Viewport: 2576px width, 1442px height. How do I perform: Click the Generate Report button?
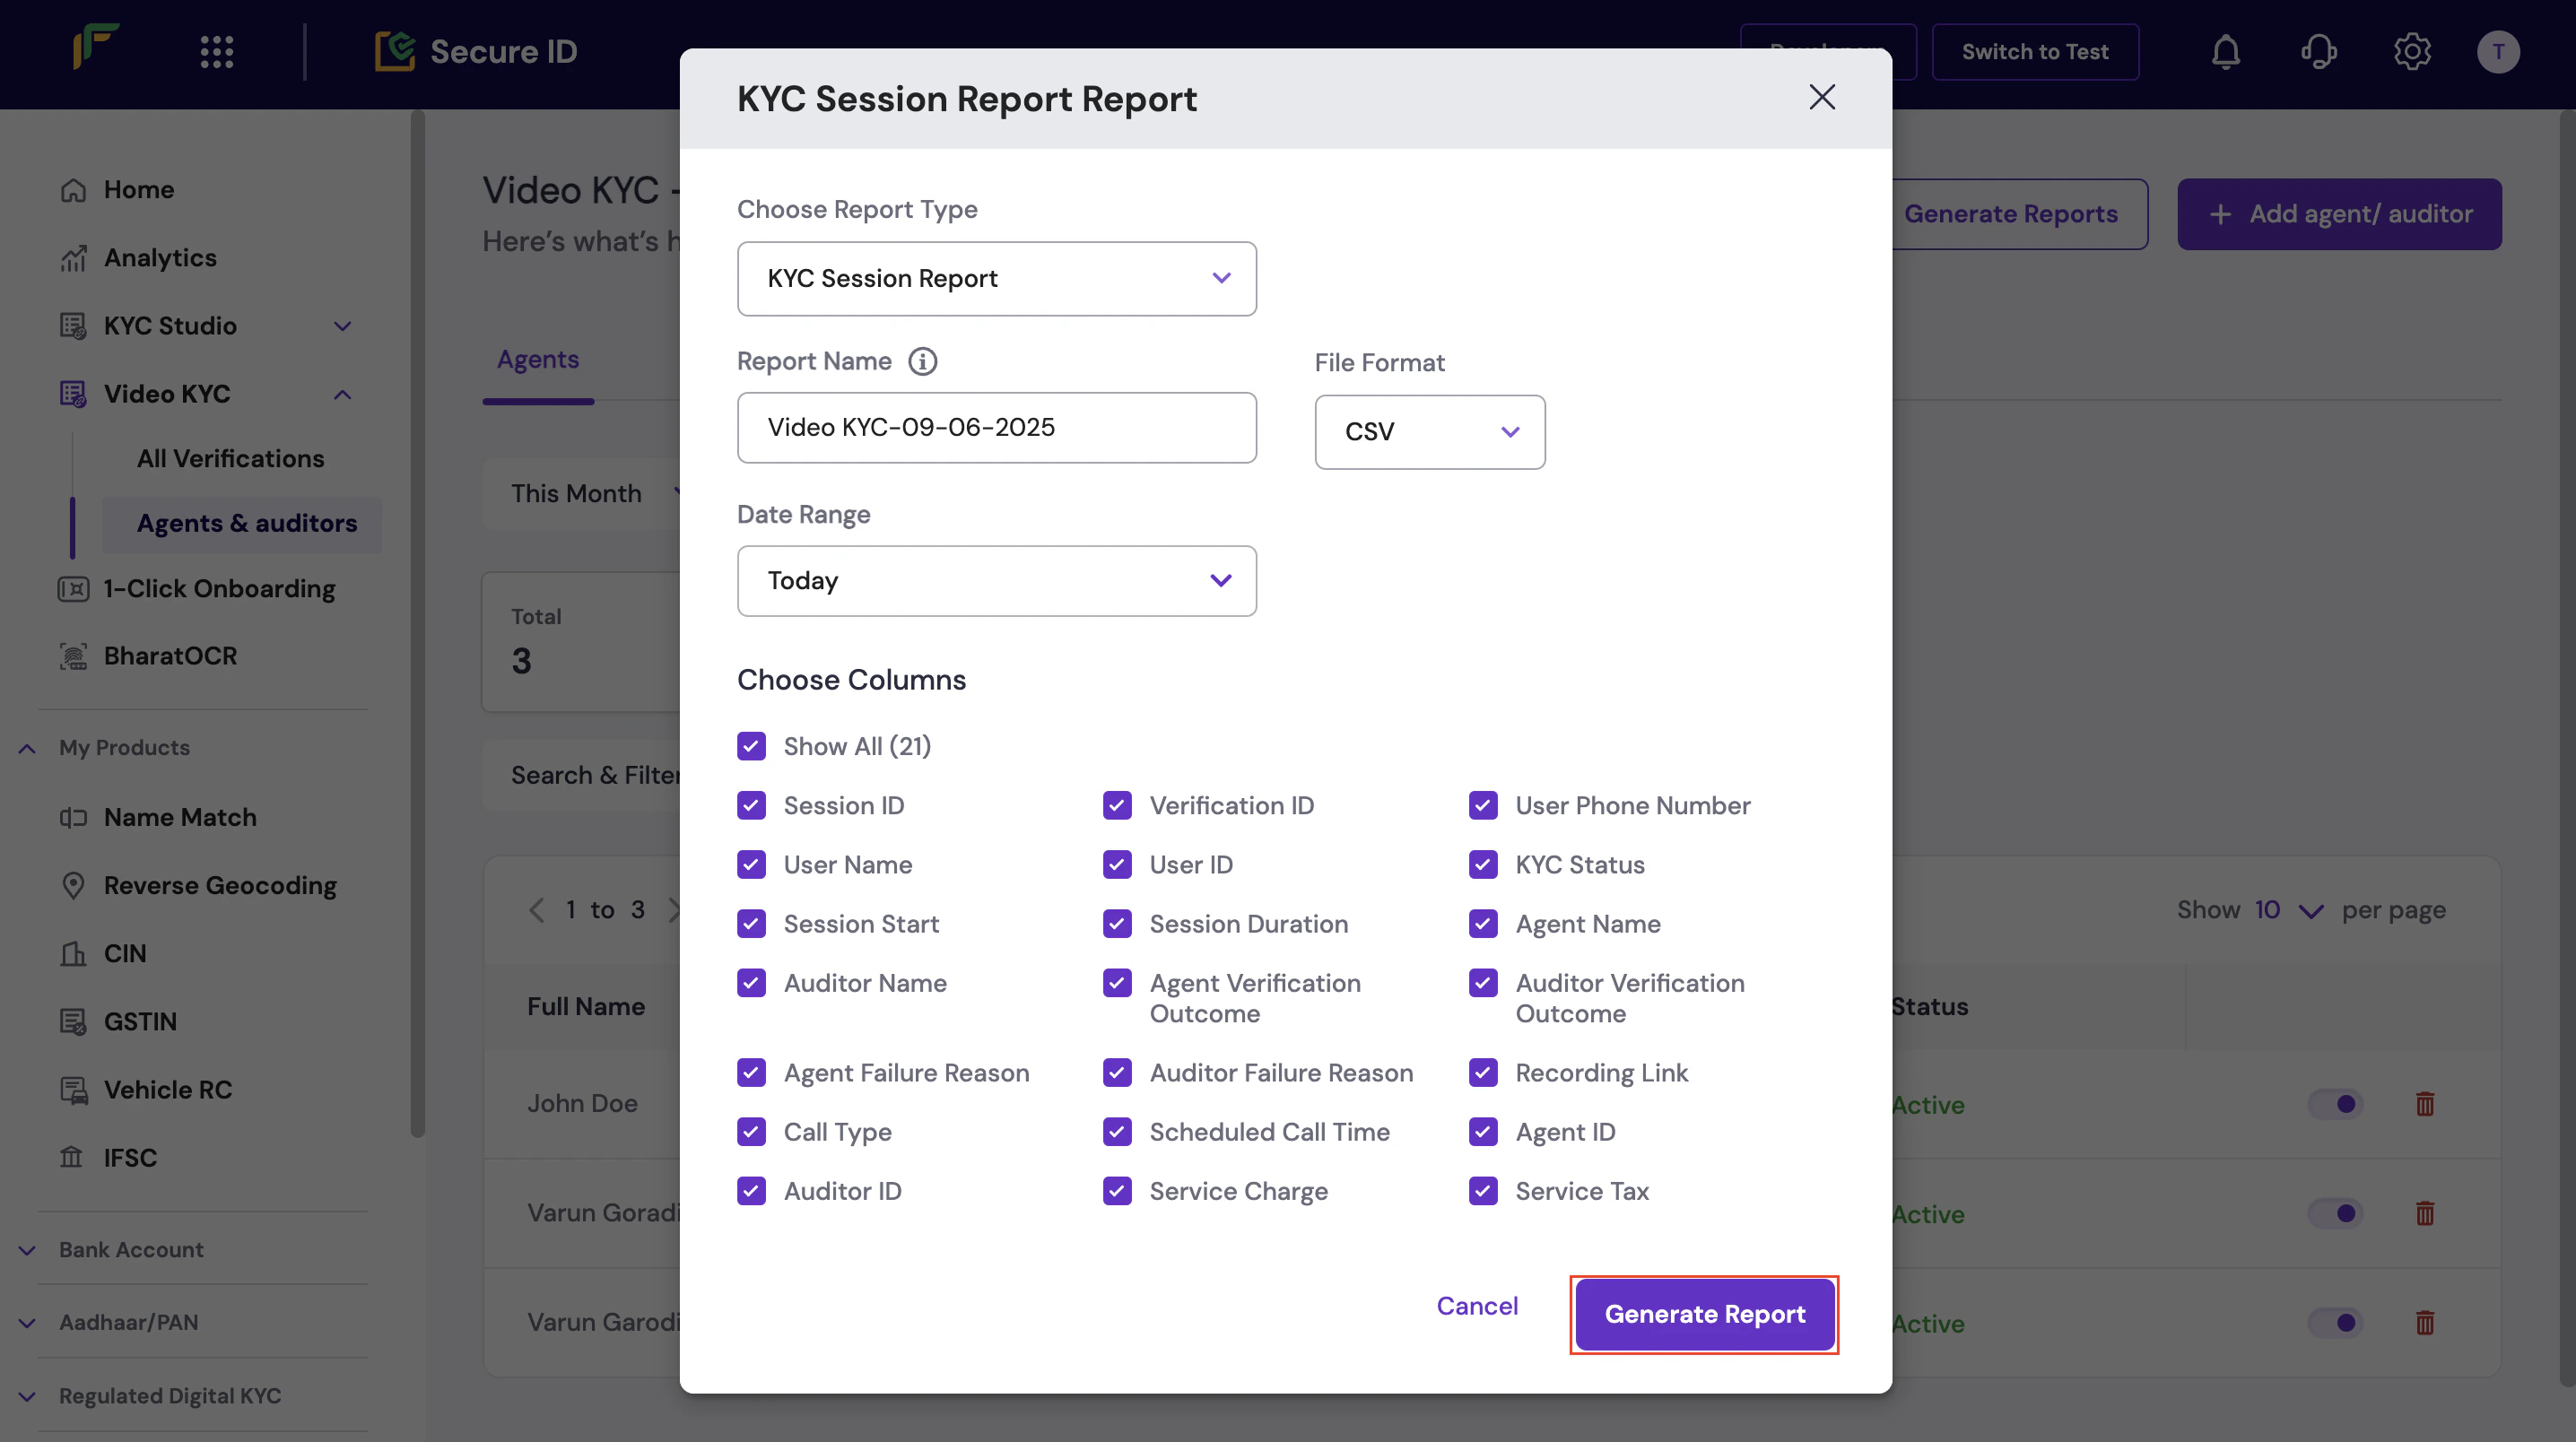[1704, 1314]
